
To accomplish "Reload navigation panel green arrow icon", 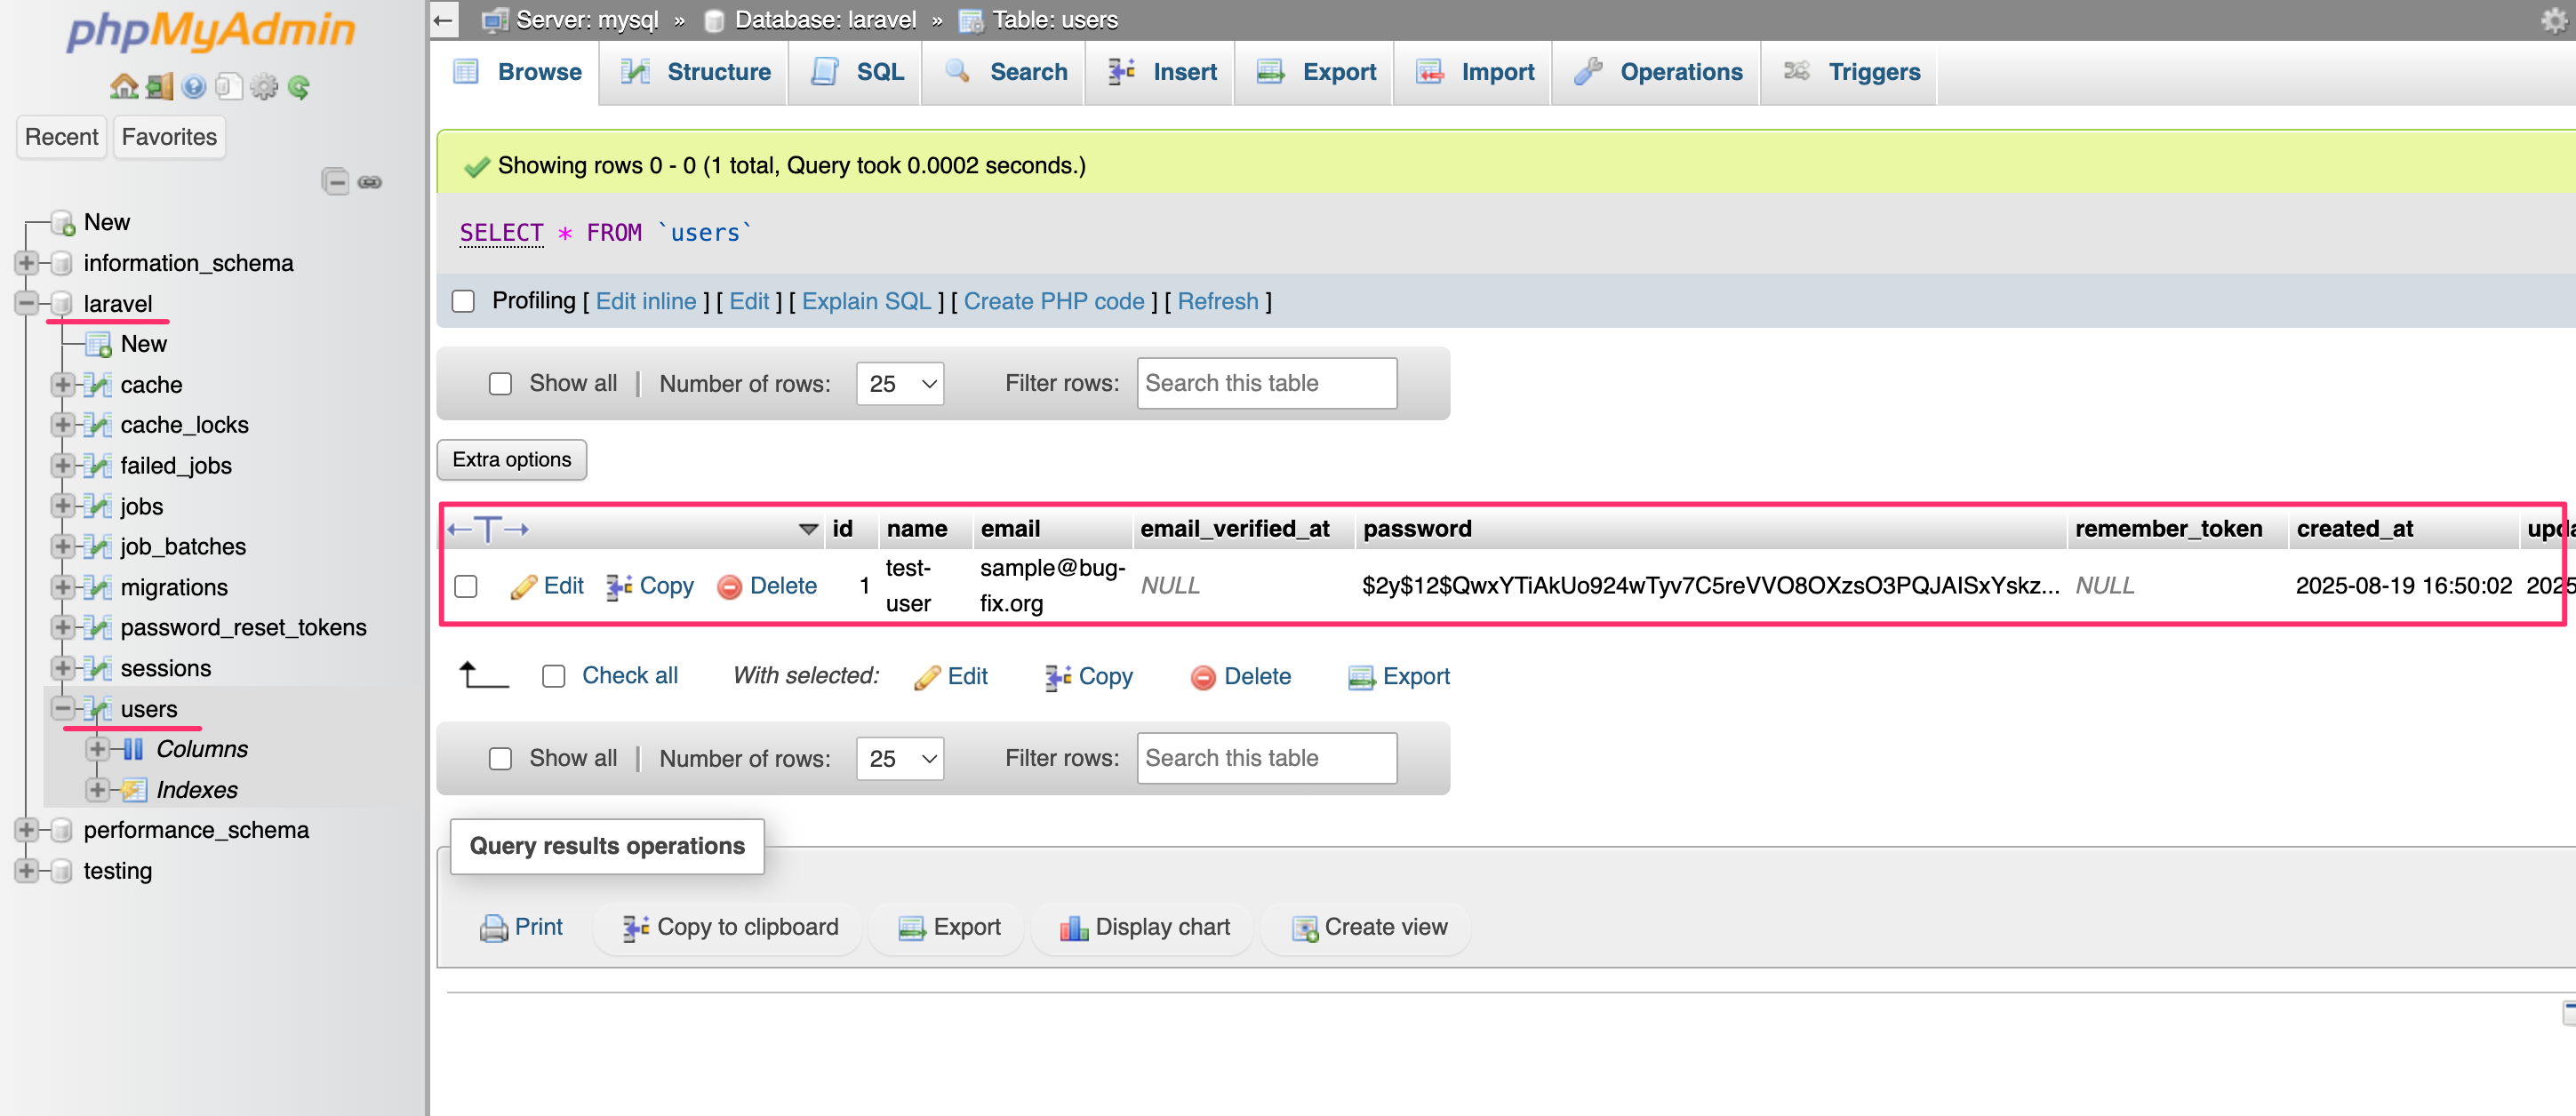I will coord(298,87).
